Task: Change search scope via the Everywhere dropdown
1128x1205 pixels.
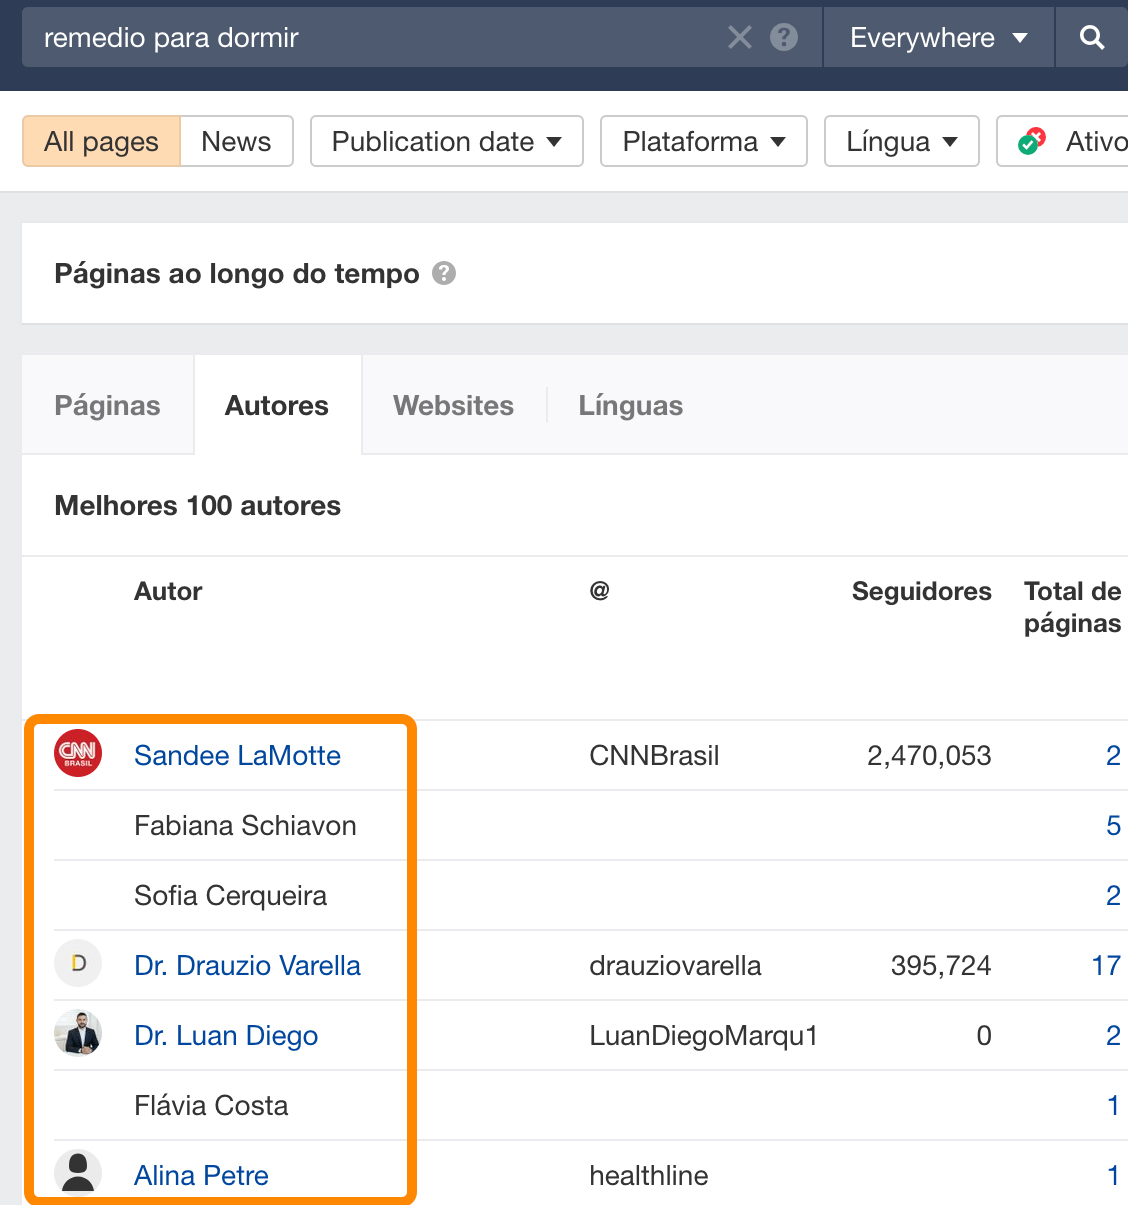Action: tap(937, 37)
